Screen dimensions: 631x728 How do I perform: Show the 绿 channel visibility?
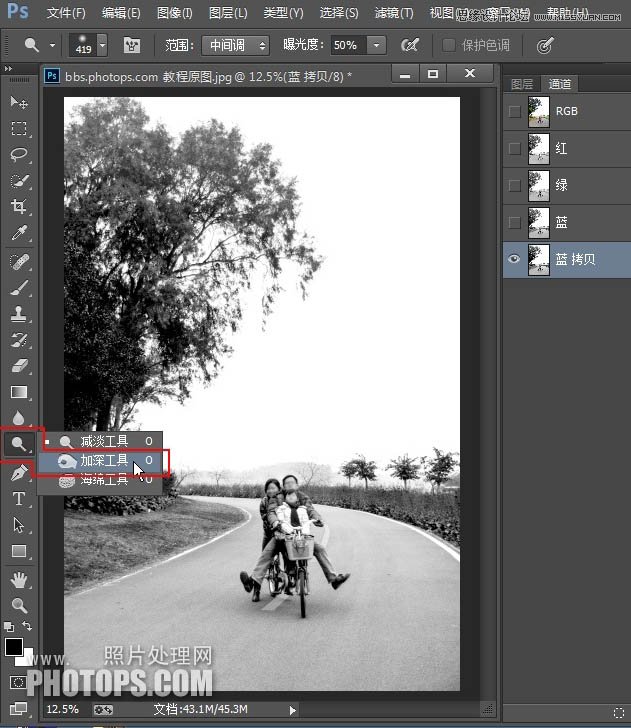pos(514,185)
